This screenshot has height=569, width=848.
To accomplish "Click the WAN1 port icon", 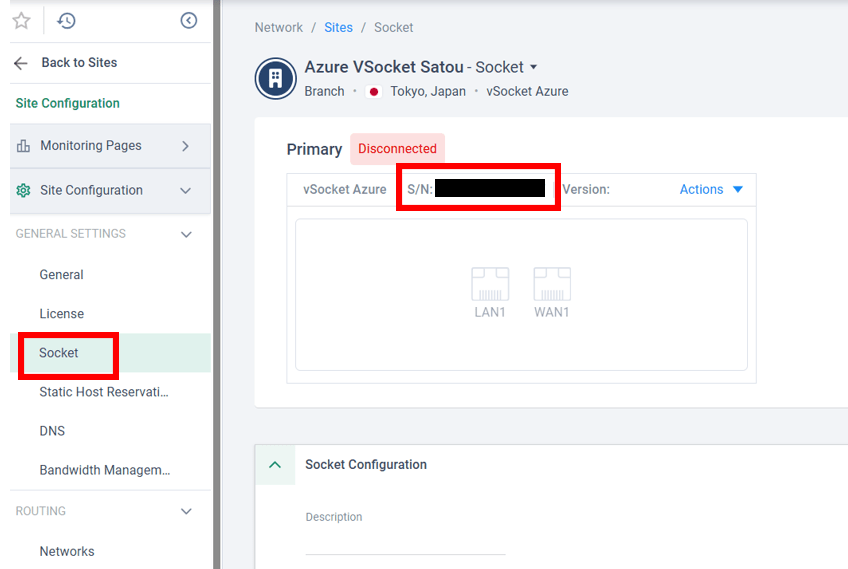I will 551,285.
